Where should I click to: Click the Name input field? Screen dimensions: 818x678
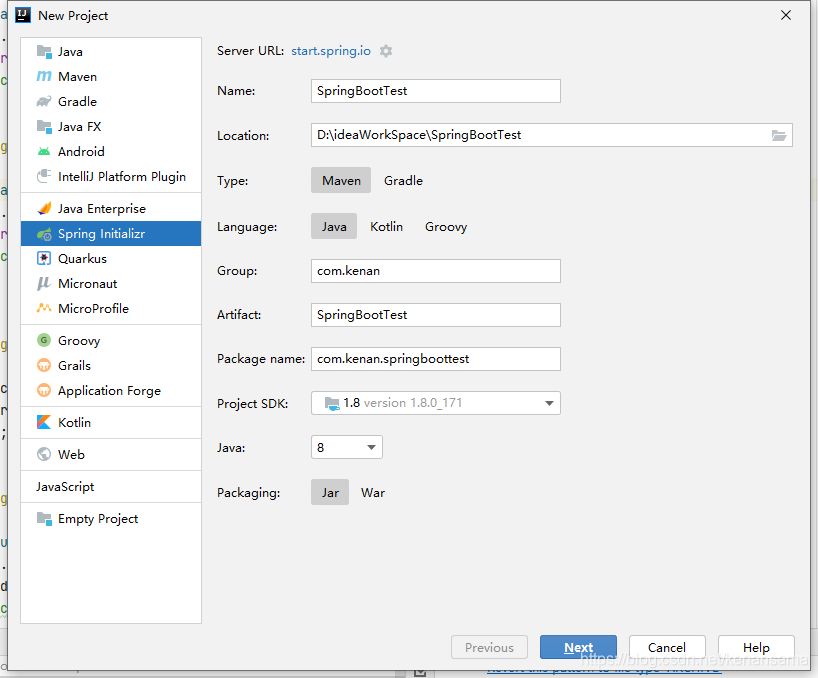click(x=436, y=91)
